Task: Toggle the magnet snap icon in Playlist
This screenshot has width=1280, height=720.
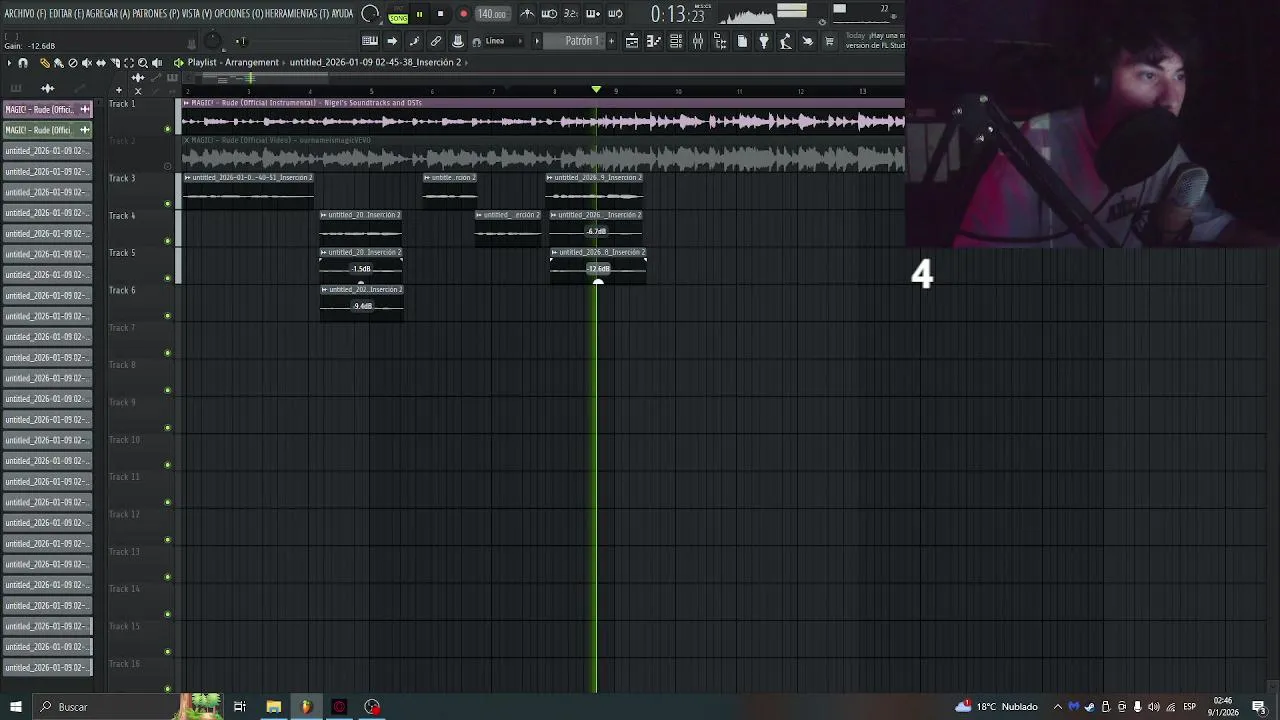Action: tap(23, 63)
